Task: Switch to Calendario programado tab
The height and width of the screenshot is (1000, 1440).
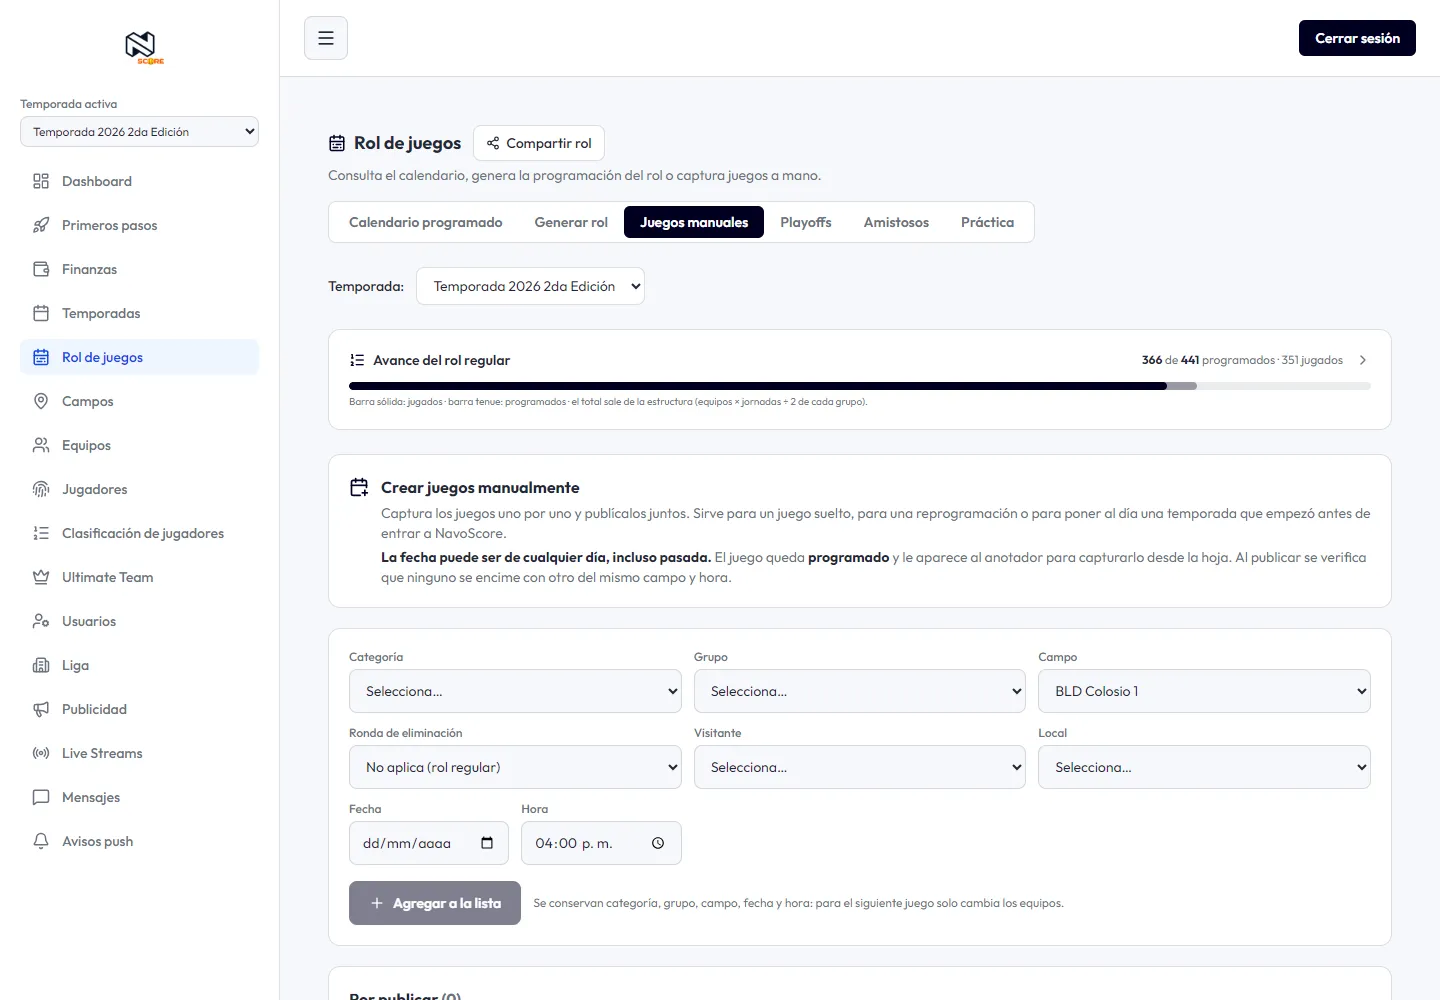Action: [x=426, y=222]
